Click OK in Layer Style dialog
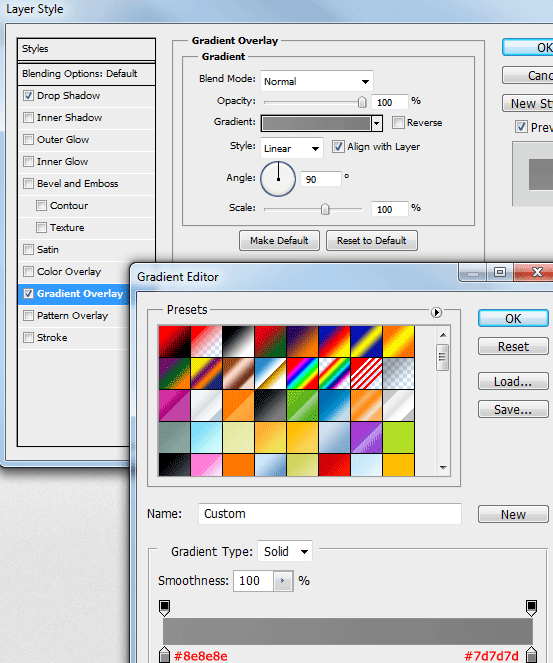The image size is (553, 663). 528,47
